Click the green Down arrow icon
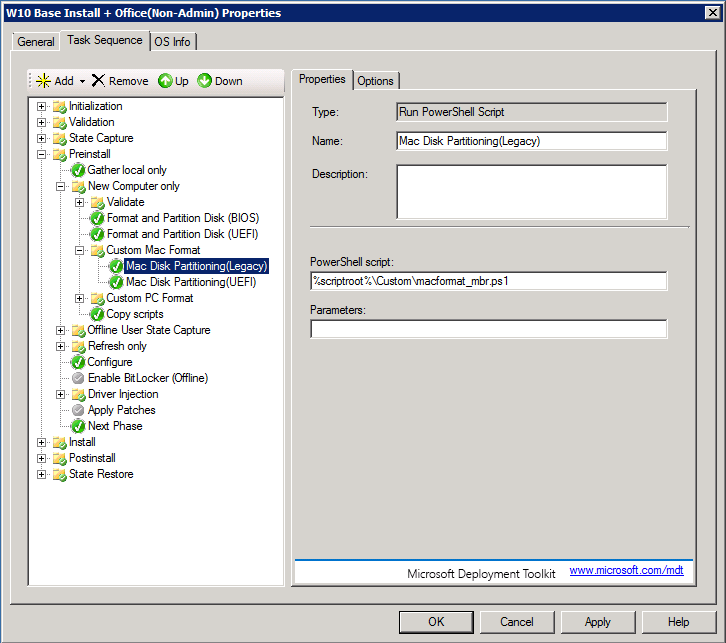Image resolution: width=726 pixels, height=643 pixels. (x=204, y=81)
